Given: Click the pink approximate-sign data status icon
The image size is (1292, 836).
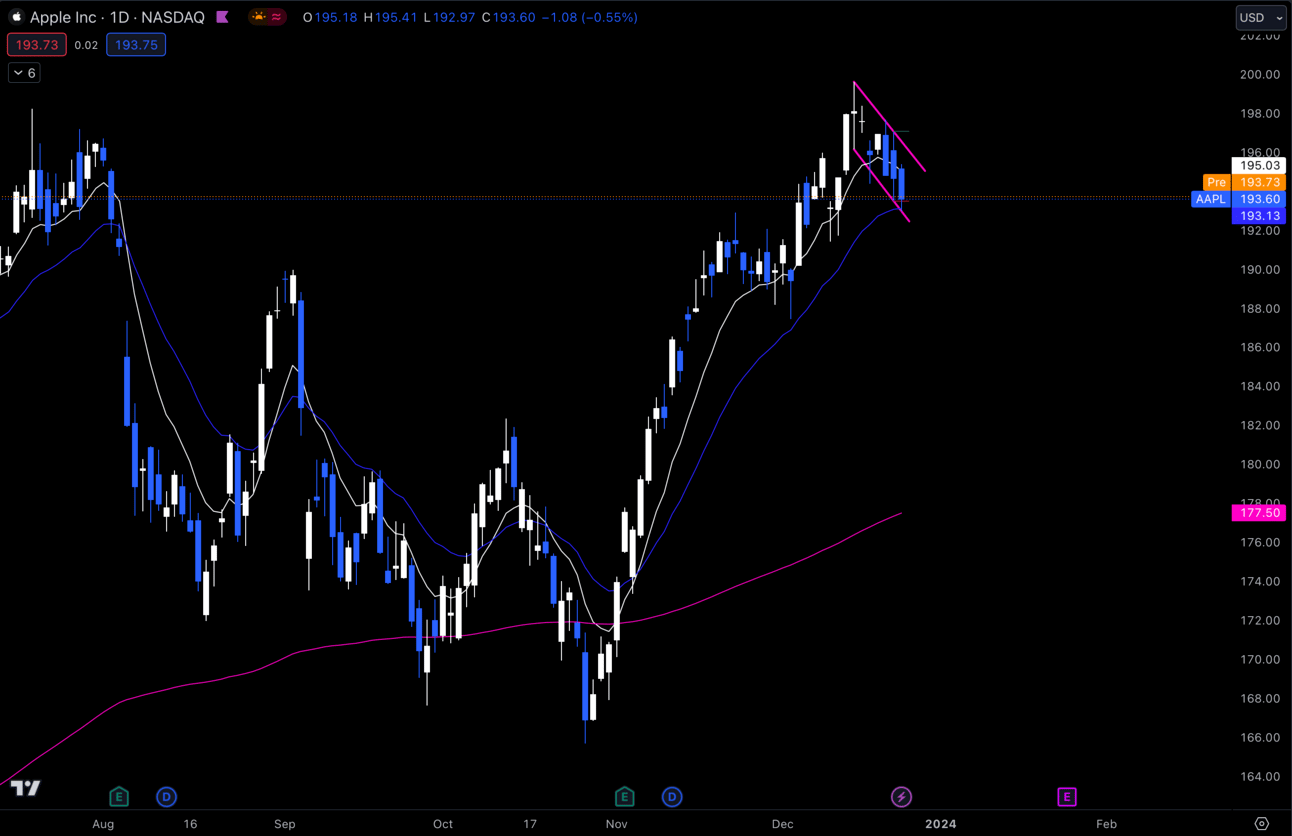Looking at the screenshot, I should [x=276, y=17].
